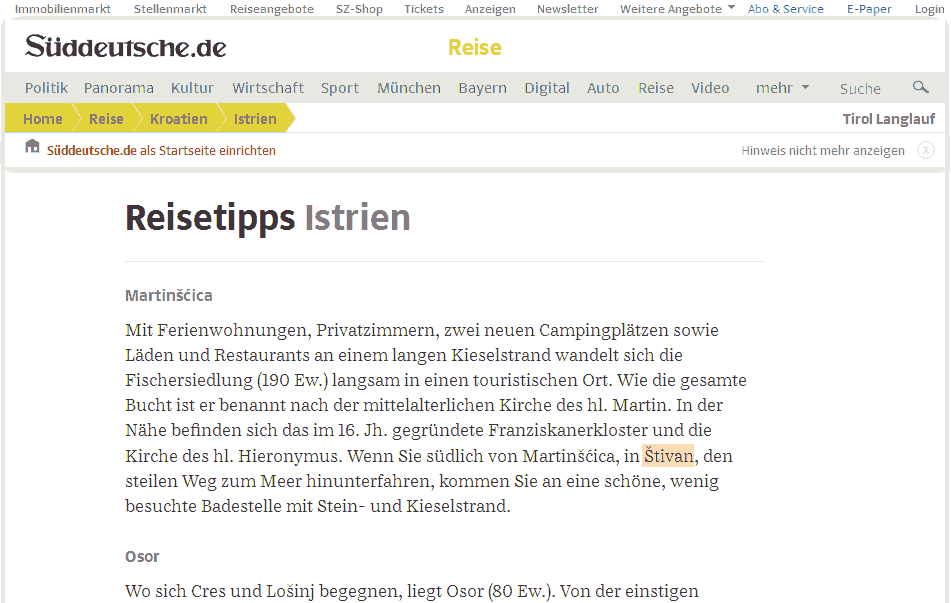Dismiss the hint with the circled X

(x=926, y=150)
